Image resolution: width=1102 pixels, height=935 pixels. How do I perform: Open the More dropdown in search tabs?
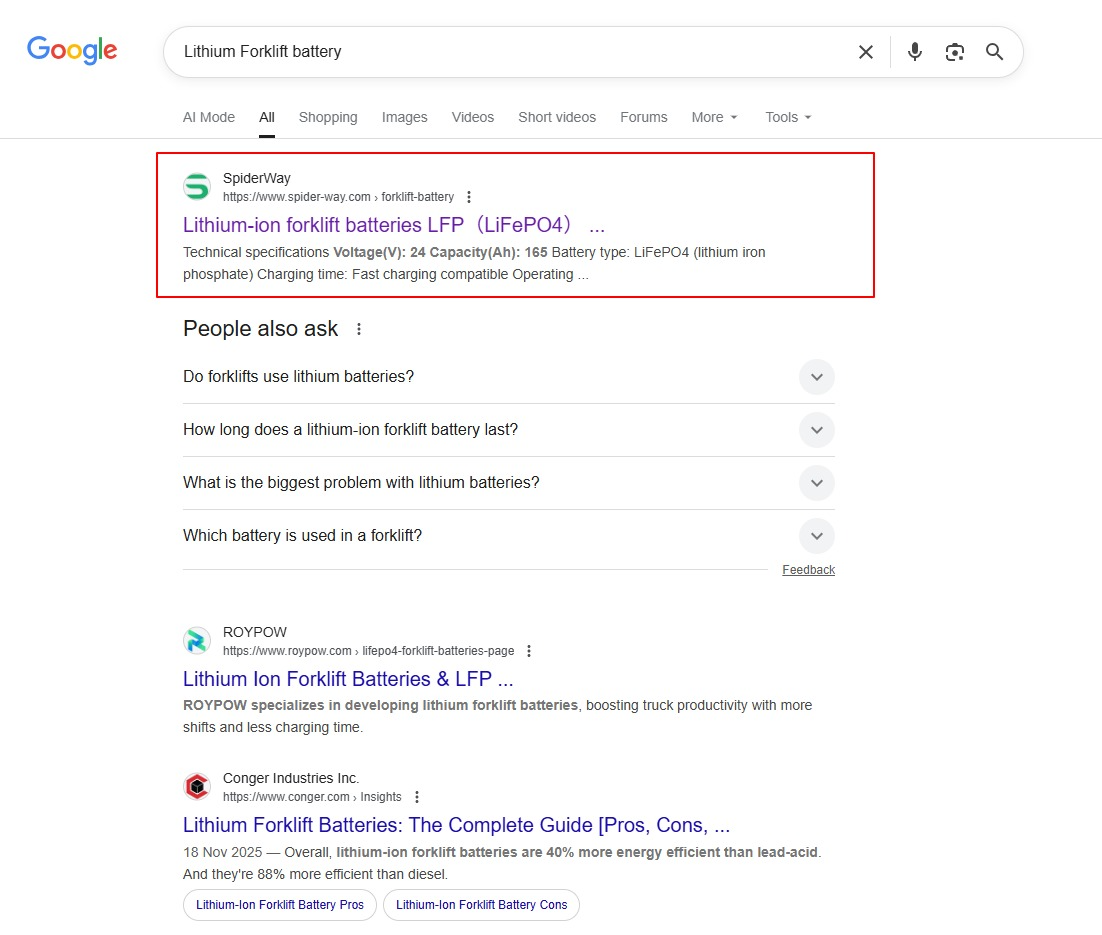coord(714,117)
